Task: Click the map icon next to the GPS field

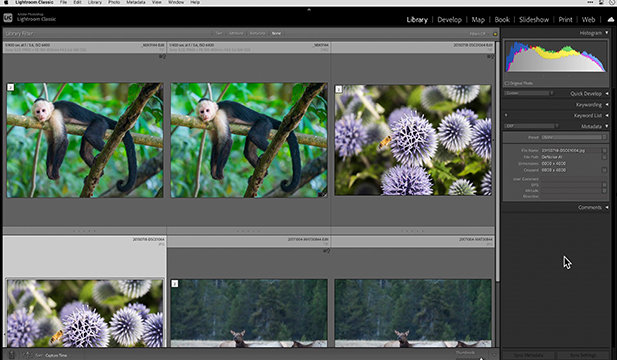Action: pos(604,185)
